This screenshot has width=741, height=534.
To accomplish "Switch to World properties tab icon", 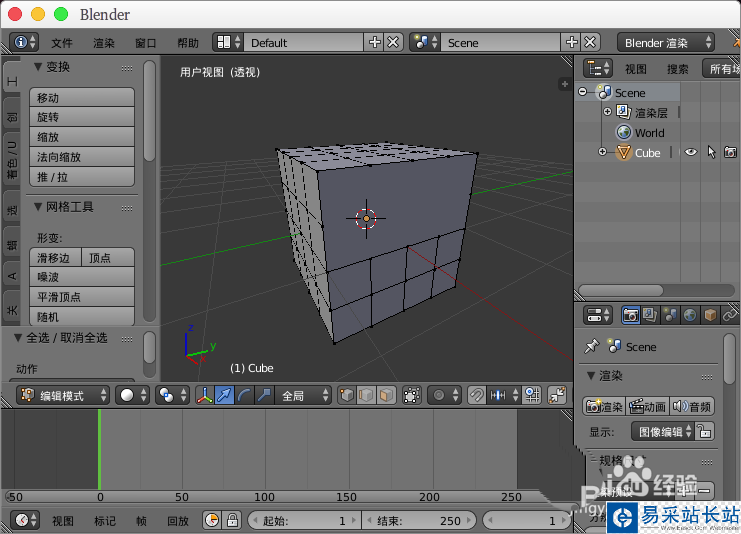I will (x=690, y=315).
